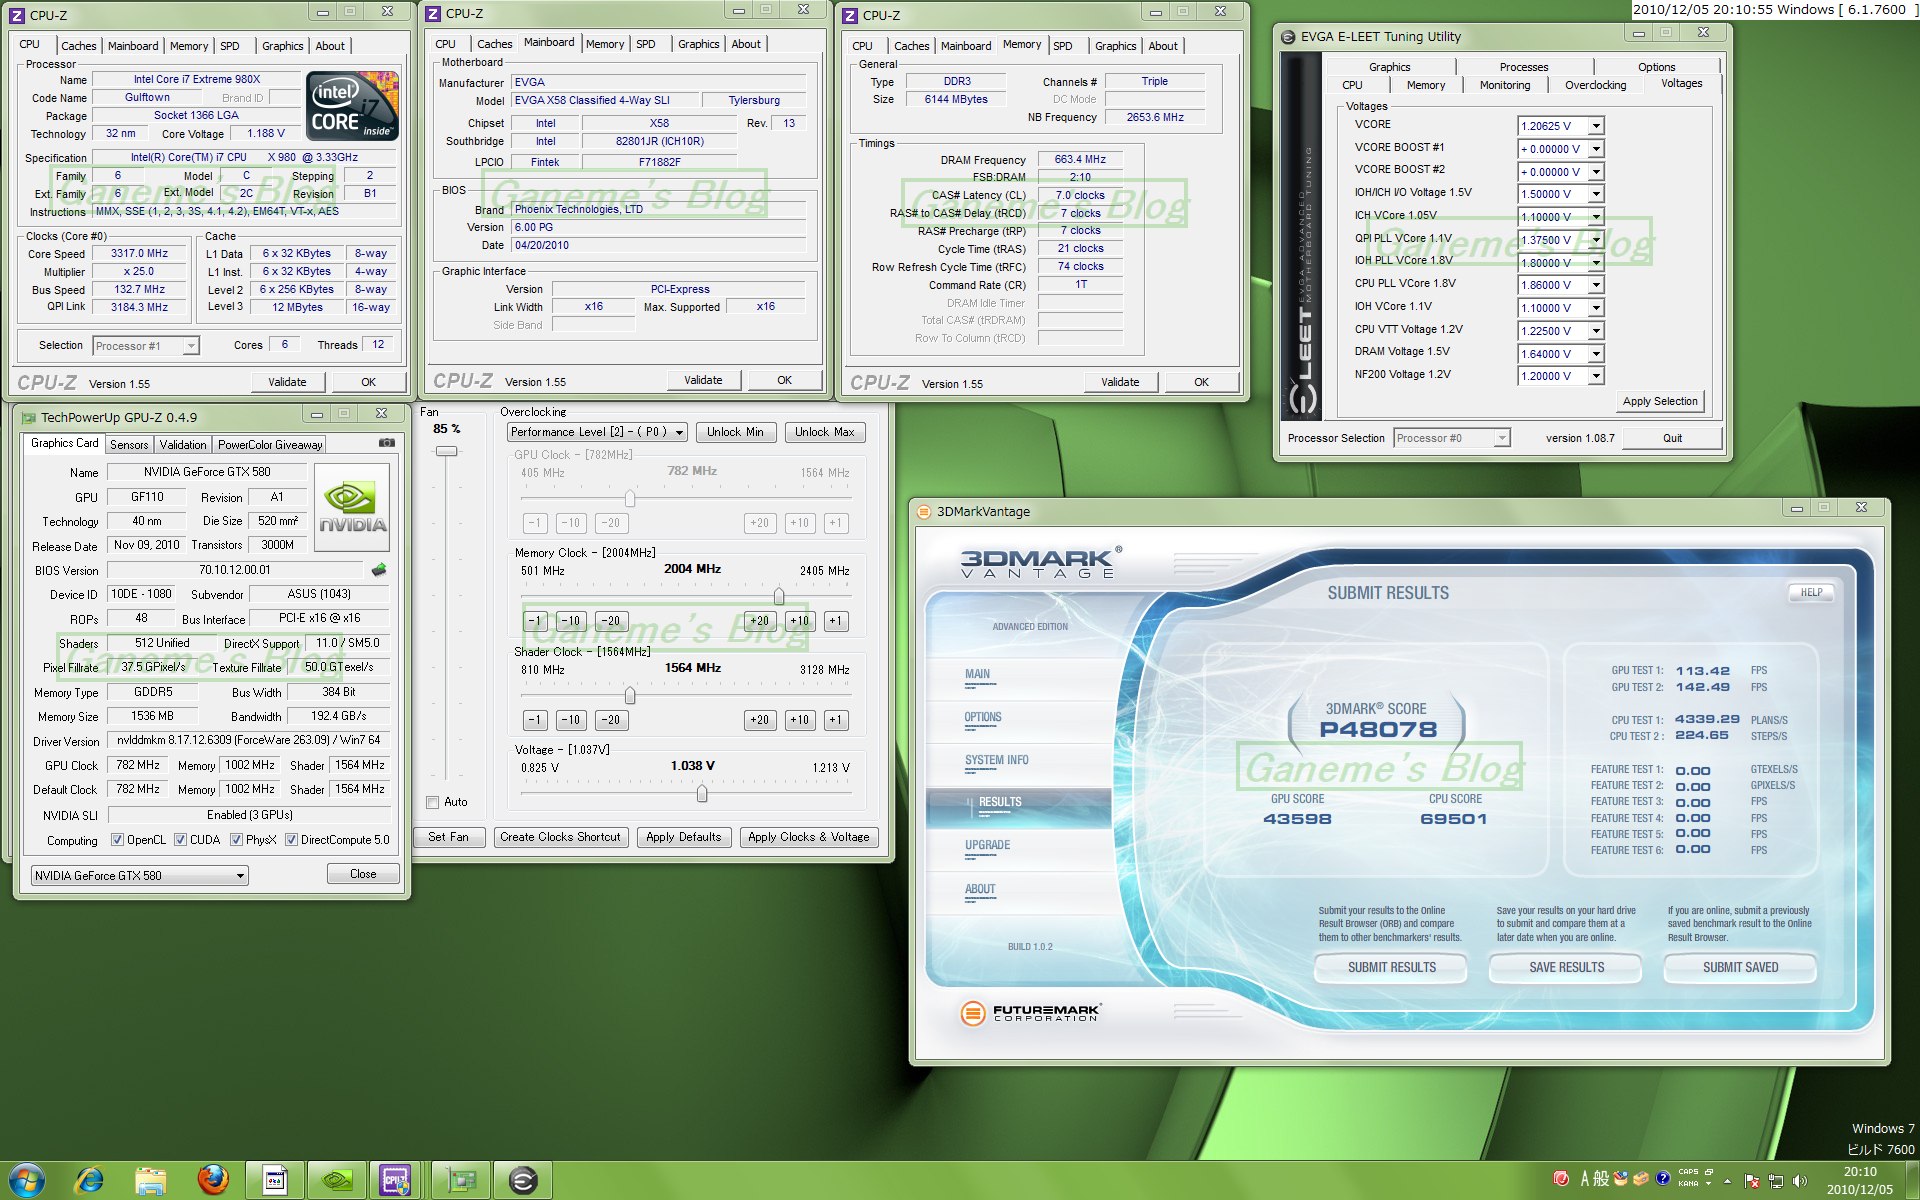
Task: Uncheck the OpenCL computing checkbox
Action: [x=117, y=840]
